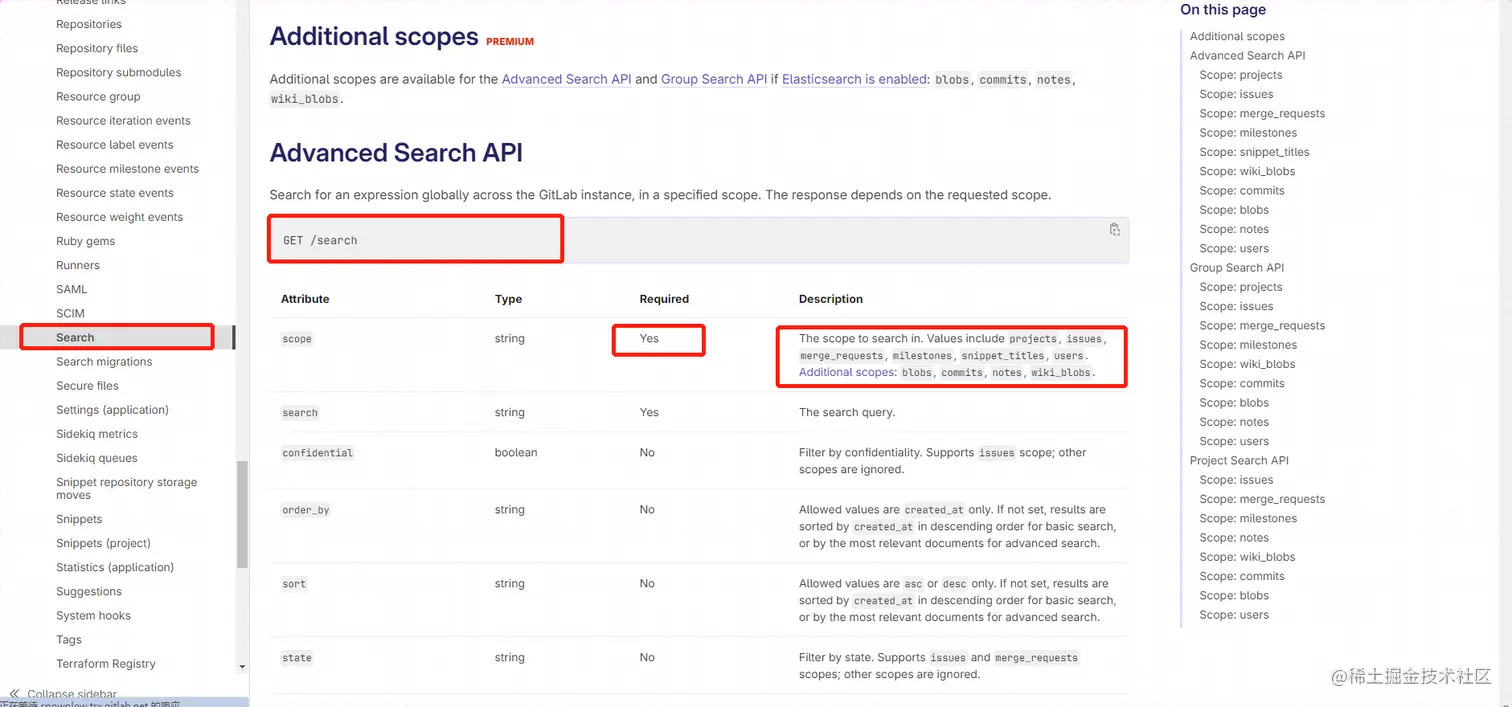
Task: Open the Runners sidebar entry
Action: 78,265
